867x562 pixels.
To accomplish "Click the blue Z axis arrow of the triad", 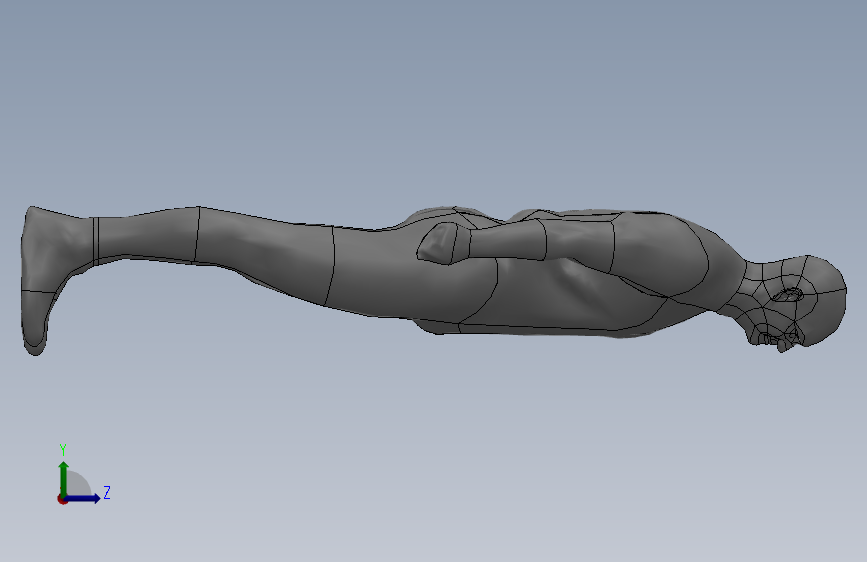I will [x=83, y=498].
